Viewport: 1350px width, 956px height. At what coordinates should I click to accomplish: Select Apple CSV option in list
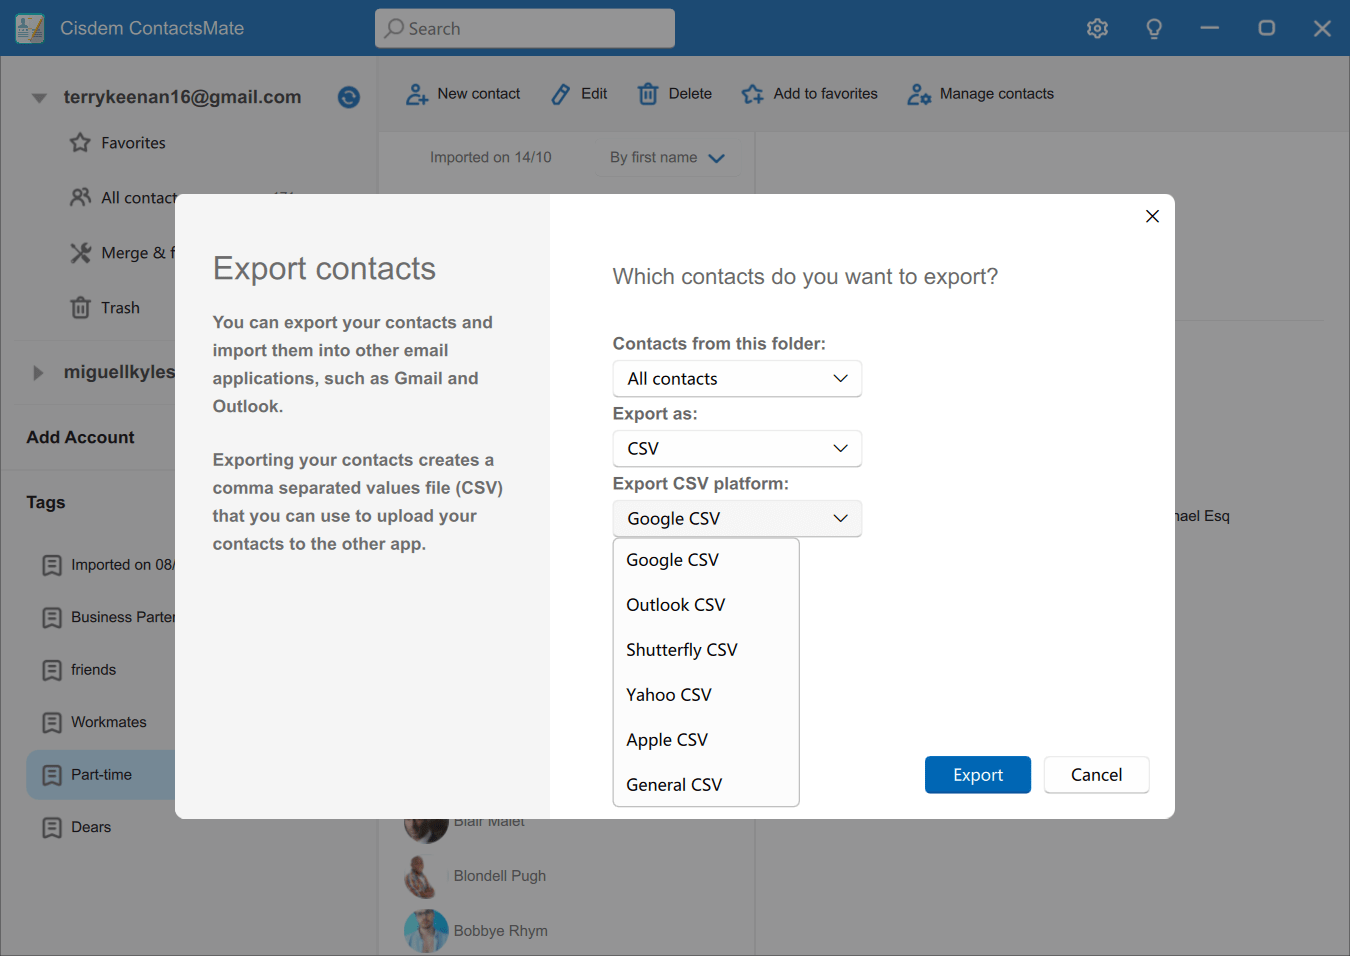[x=667, y=740]
